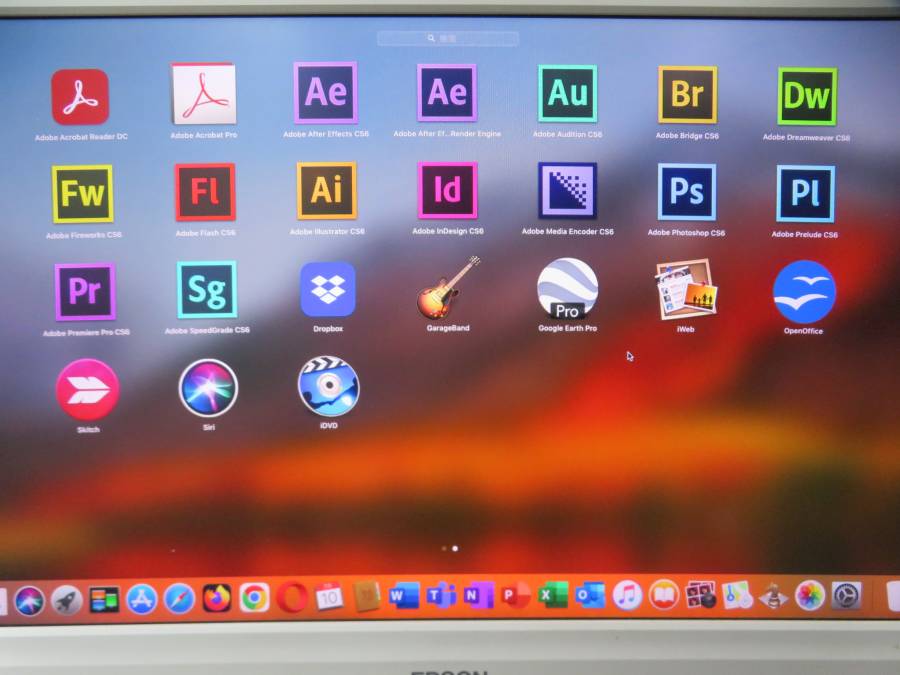Launch Adobe Acrobat Pro
The image size is (900, 675).
(203, 94)
